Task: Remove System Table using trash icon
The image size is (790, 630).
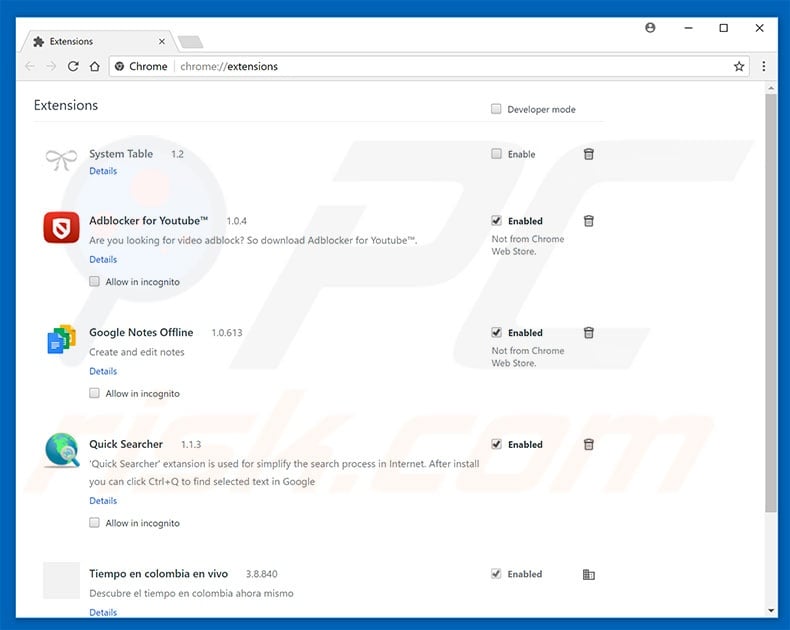Action: pos(589,154)
